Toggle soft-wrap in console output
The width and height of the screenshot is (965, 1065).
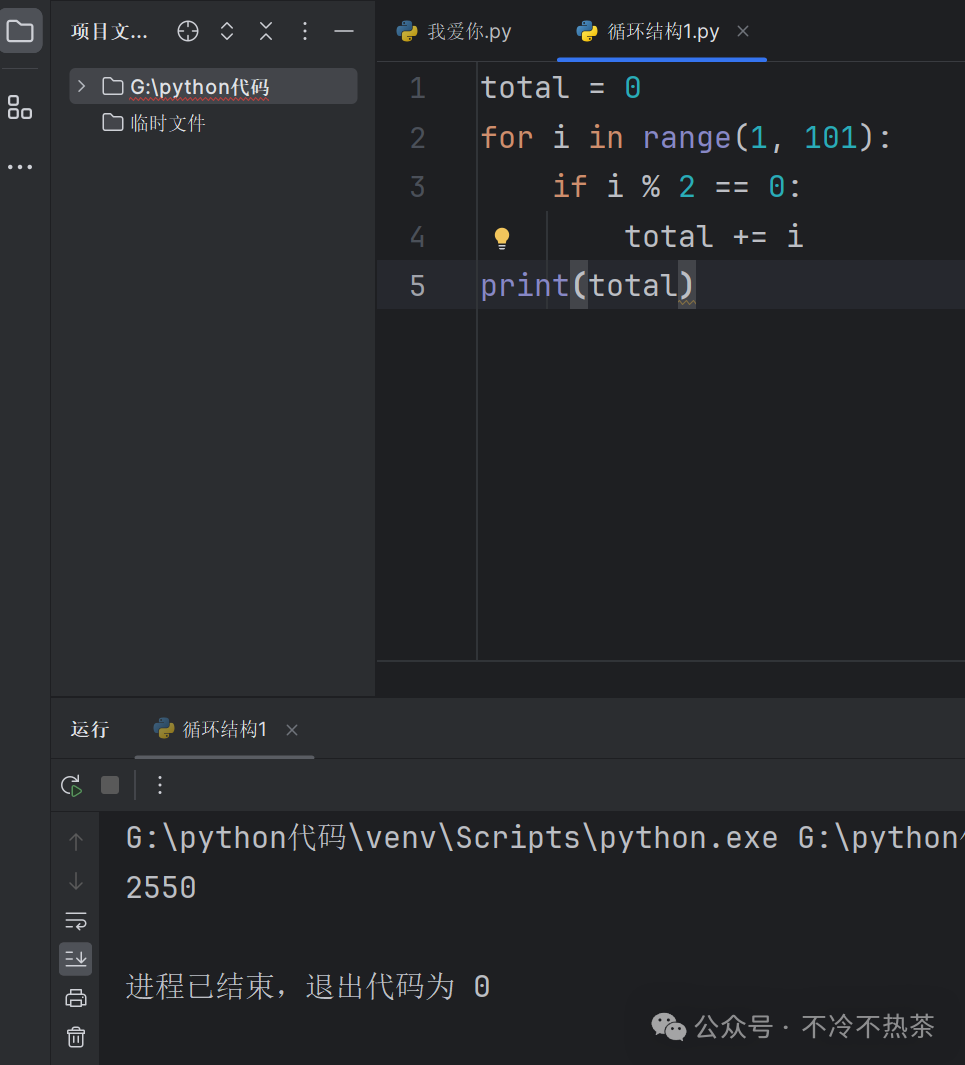coord(76,921)
